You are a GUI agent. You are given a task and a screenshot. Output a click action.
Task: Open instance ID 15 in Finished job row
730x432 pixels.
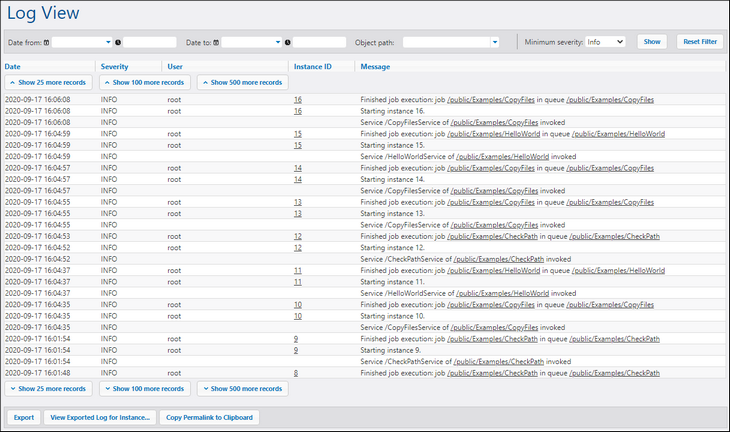tap(298, 134)
